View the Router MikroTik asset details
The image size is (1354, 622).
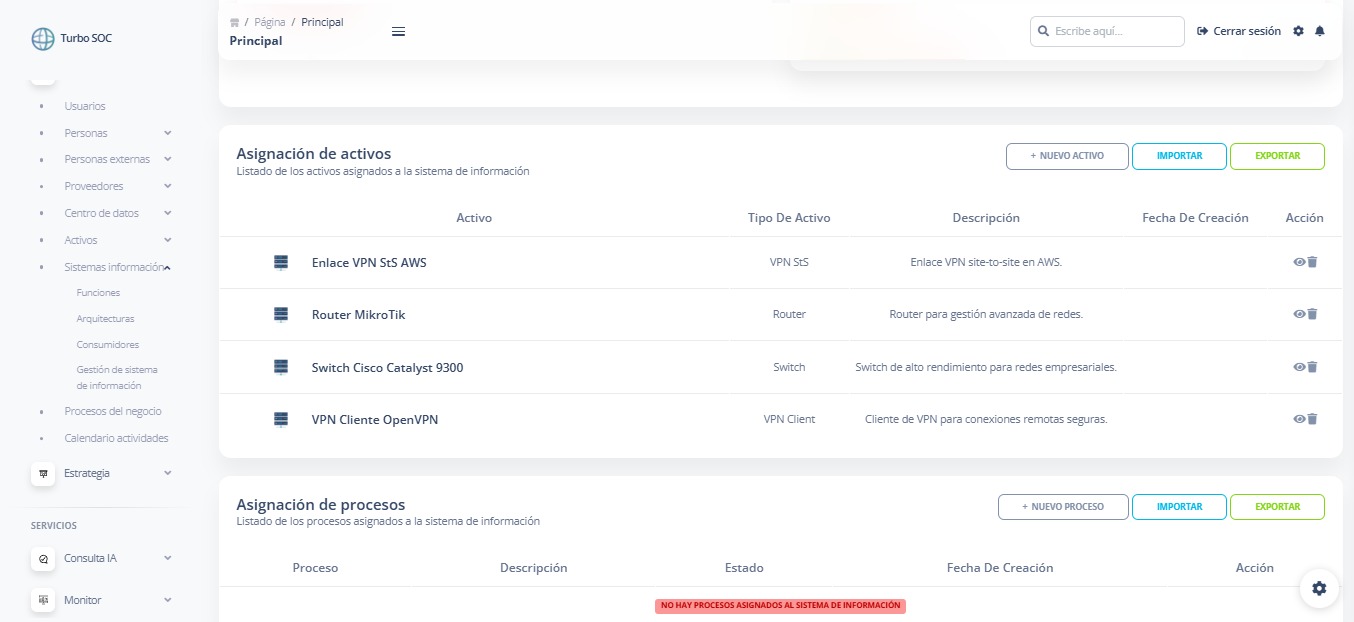[x=1299, y=314]
